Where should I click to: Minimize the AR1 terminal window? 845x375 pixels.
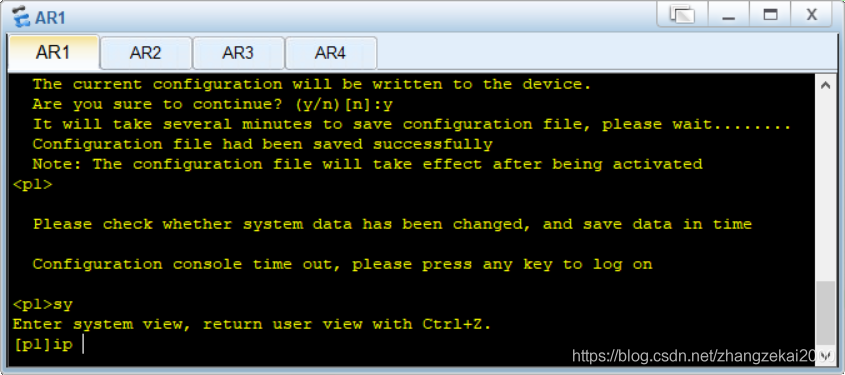[729, 15]
